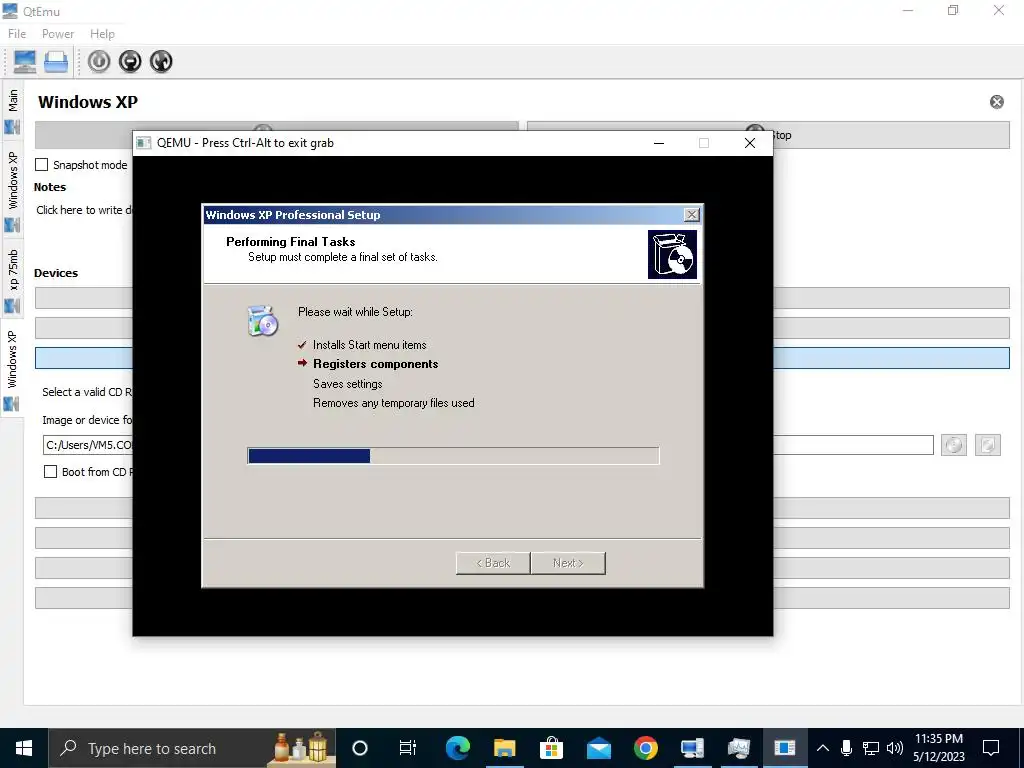
Task: Click the network tray icon
Action: tap(871, 748)
